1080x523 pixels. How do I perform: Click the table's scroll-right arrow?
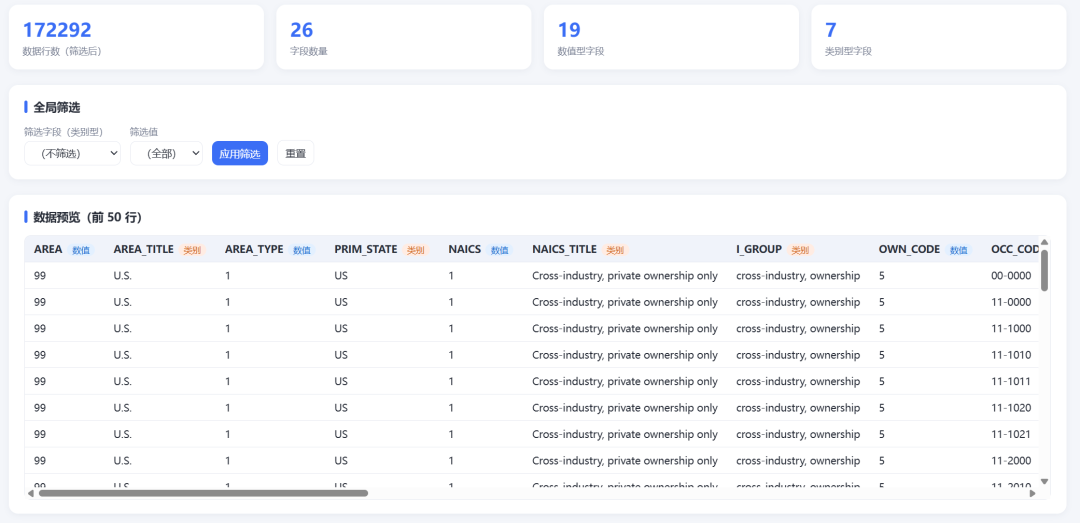(1032, 493)
